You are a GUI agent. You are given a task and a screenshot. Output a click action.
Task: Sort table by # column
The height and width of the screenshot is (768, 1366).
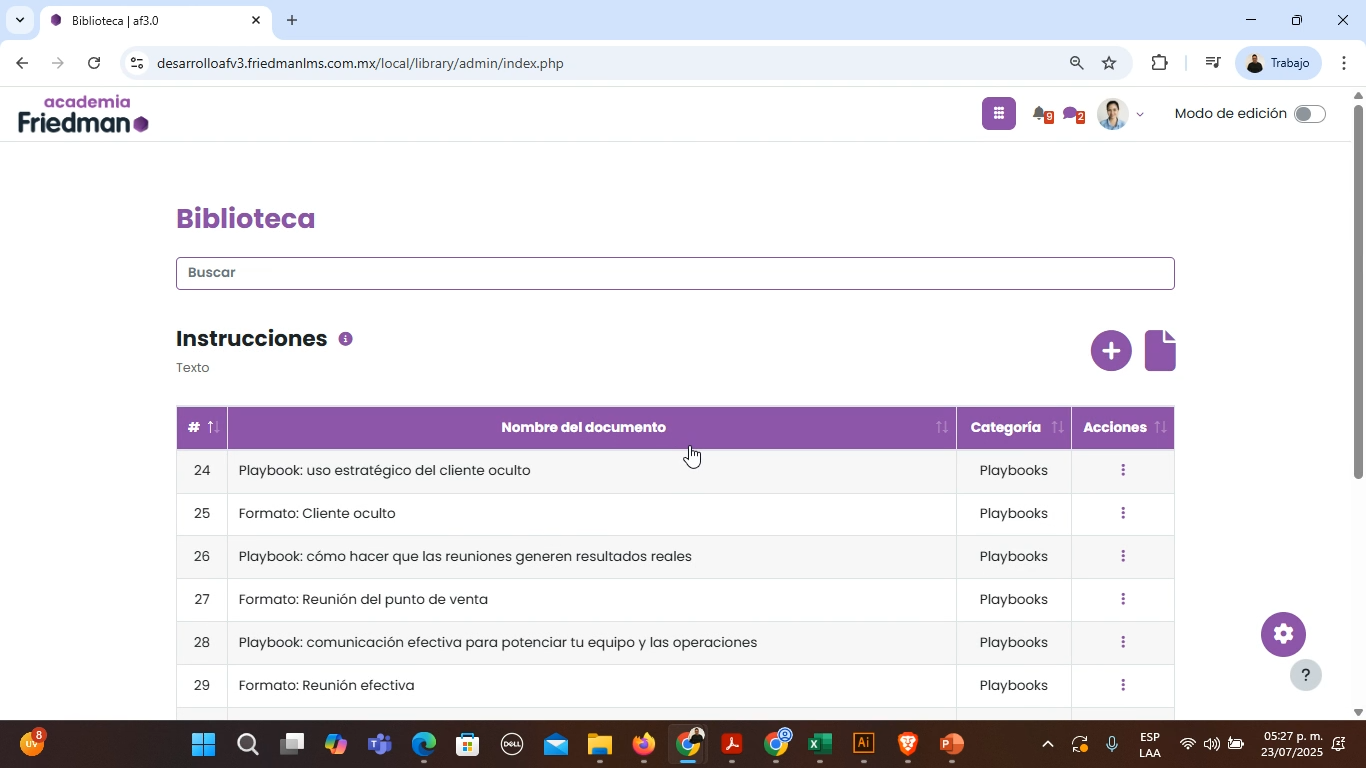202,428
